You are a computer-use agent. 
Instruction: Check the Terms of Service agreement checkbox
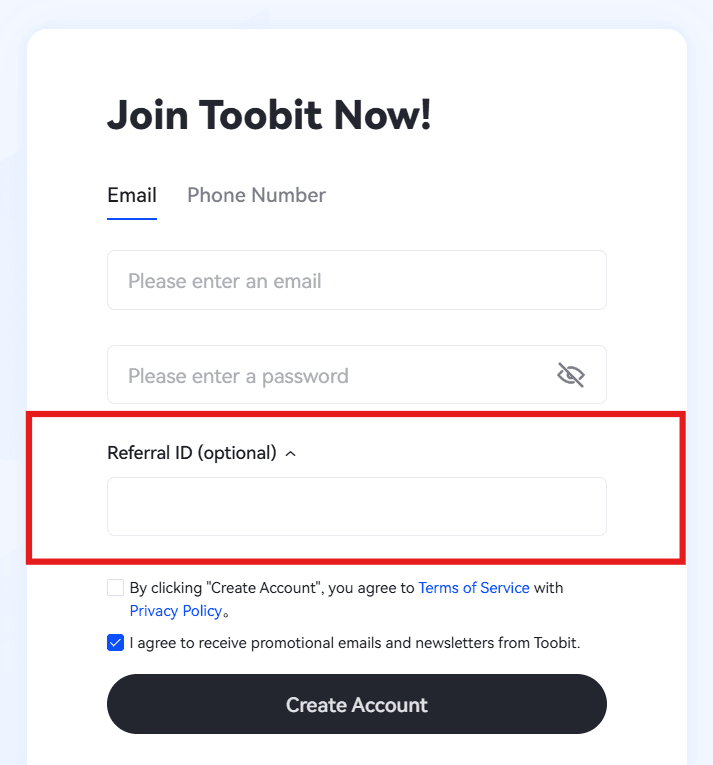(x=116, y=588)
